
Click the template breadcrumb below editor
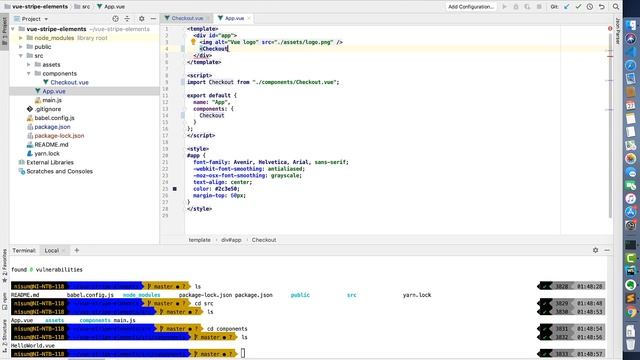pyautogui.click(x=200, y=240)
